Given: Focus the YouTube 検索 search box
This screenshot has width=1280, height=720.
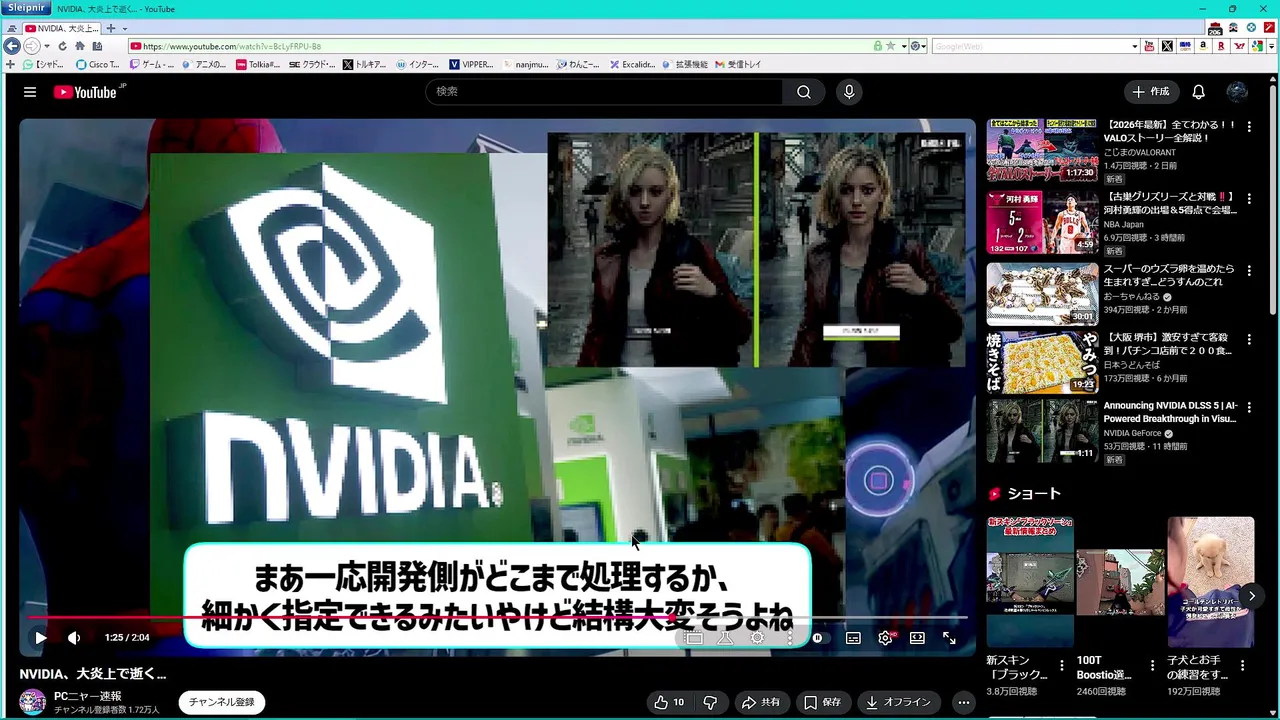Looking at the screenshot, I should click(606, 92).
